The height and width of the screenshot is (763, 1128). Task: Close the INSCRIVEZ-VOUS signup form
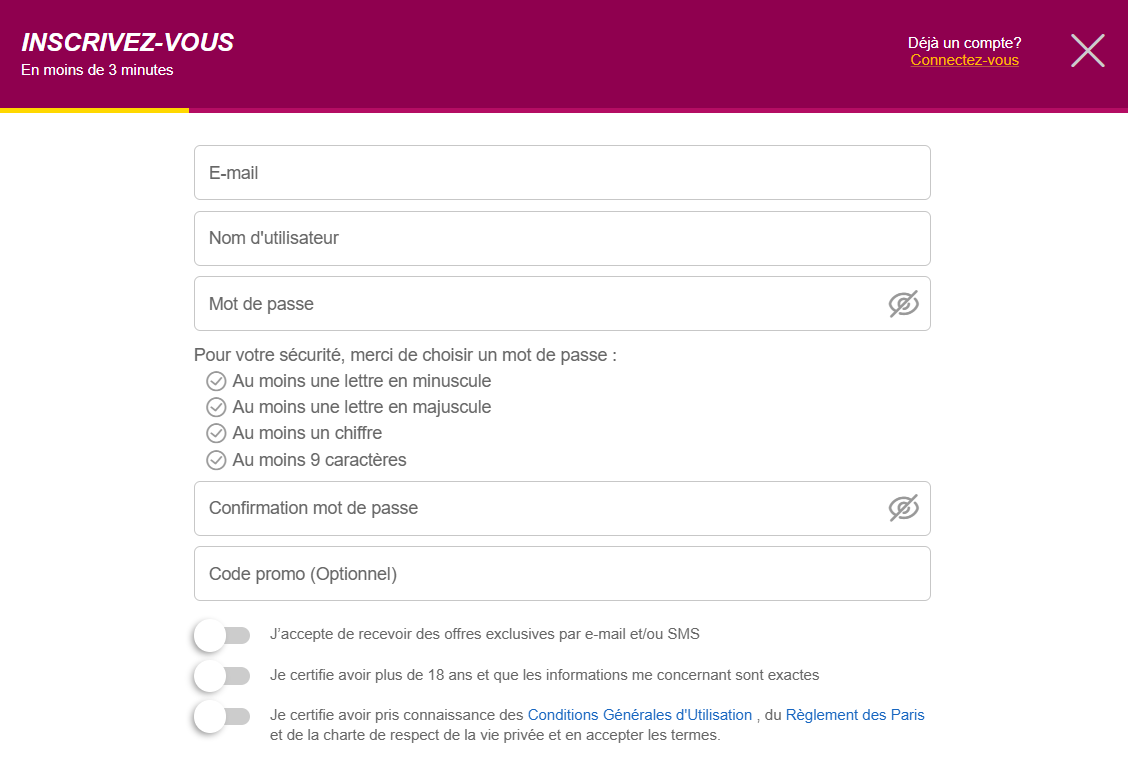pos(1087,50)
